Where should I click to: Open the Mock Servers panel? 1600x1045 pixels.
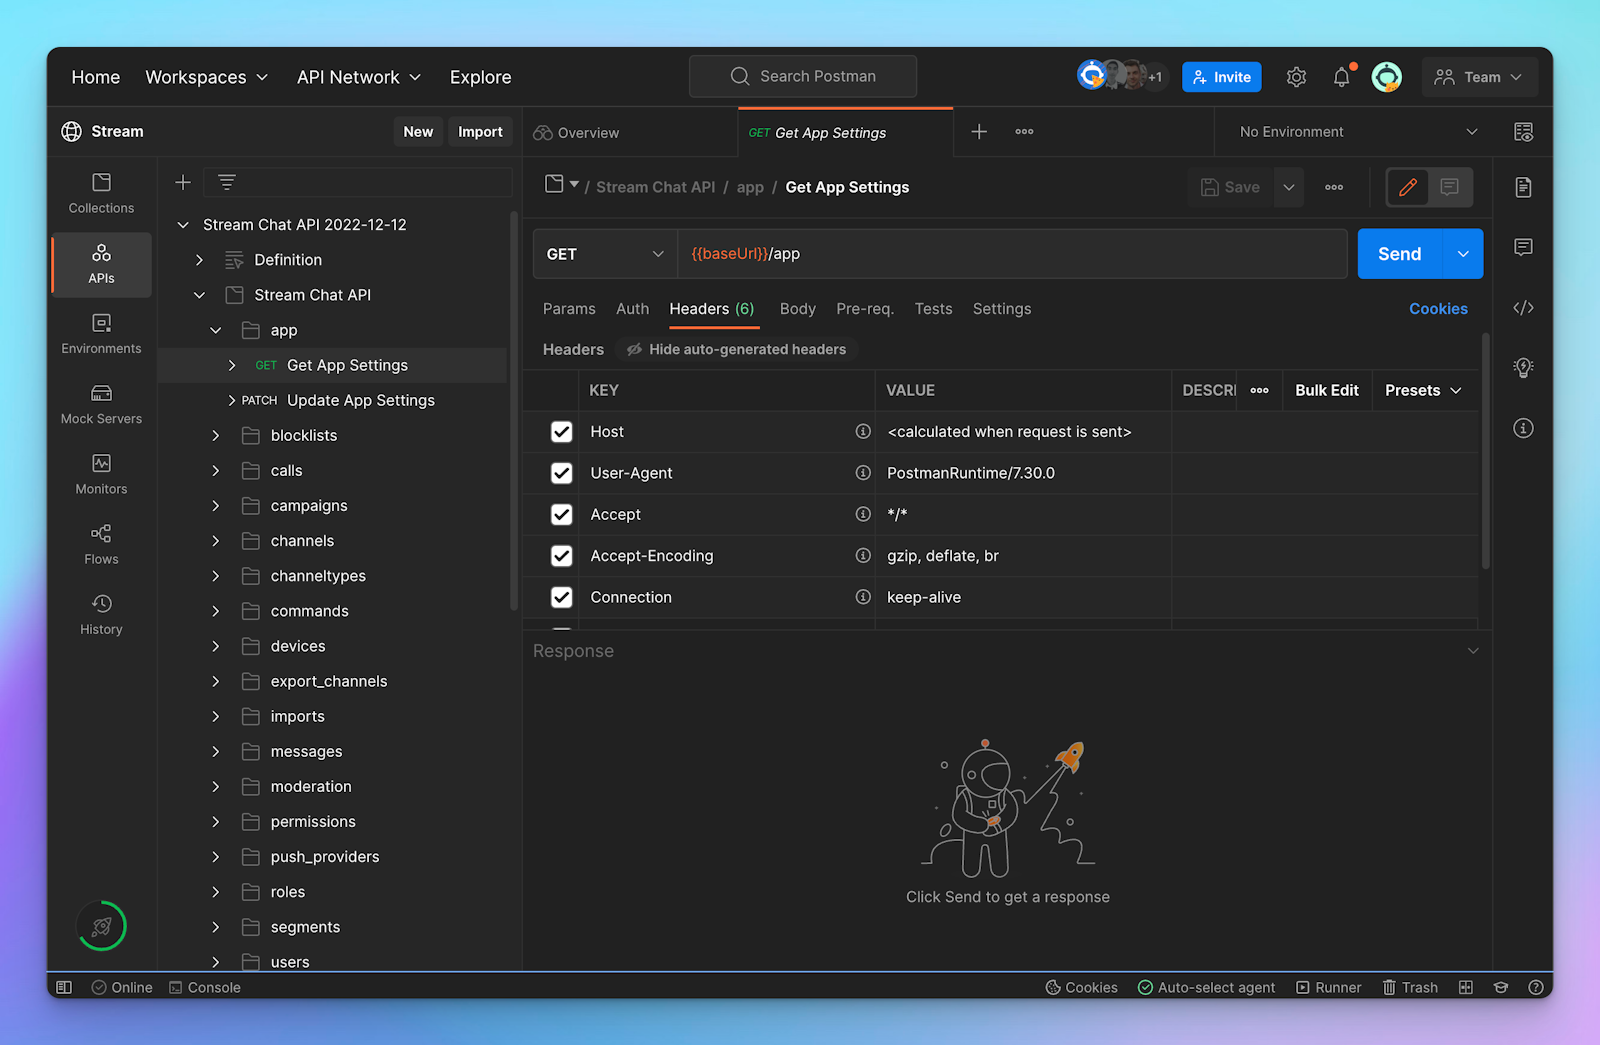point(100,405)
